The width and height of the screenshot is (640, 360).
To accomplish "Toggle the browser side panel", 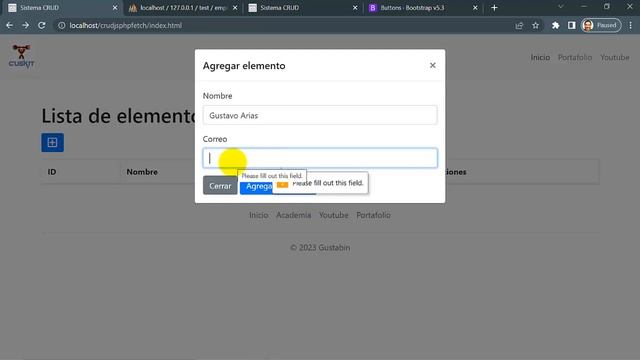I will 571,25.
